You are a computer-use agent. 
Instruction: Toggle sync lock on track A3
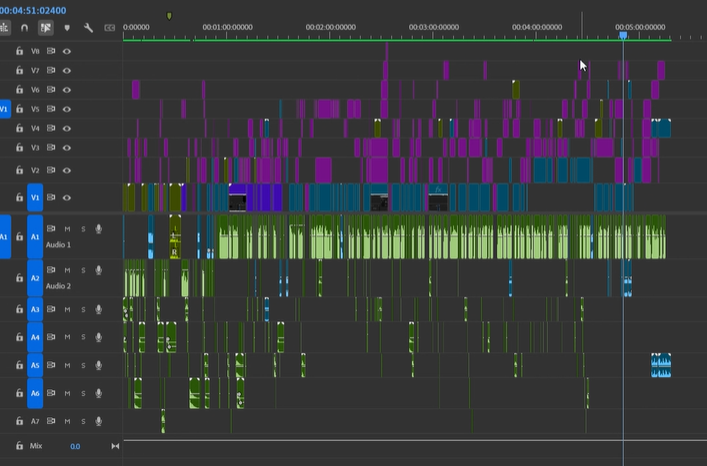(51, 309)
